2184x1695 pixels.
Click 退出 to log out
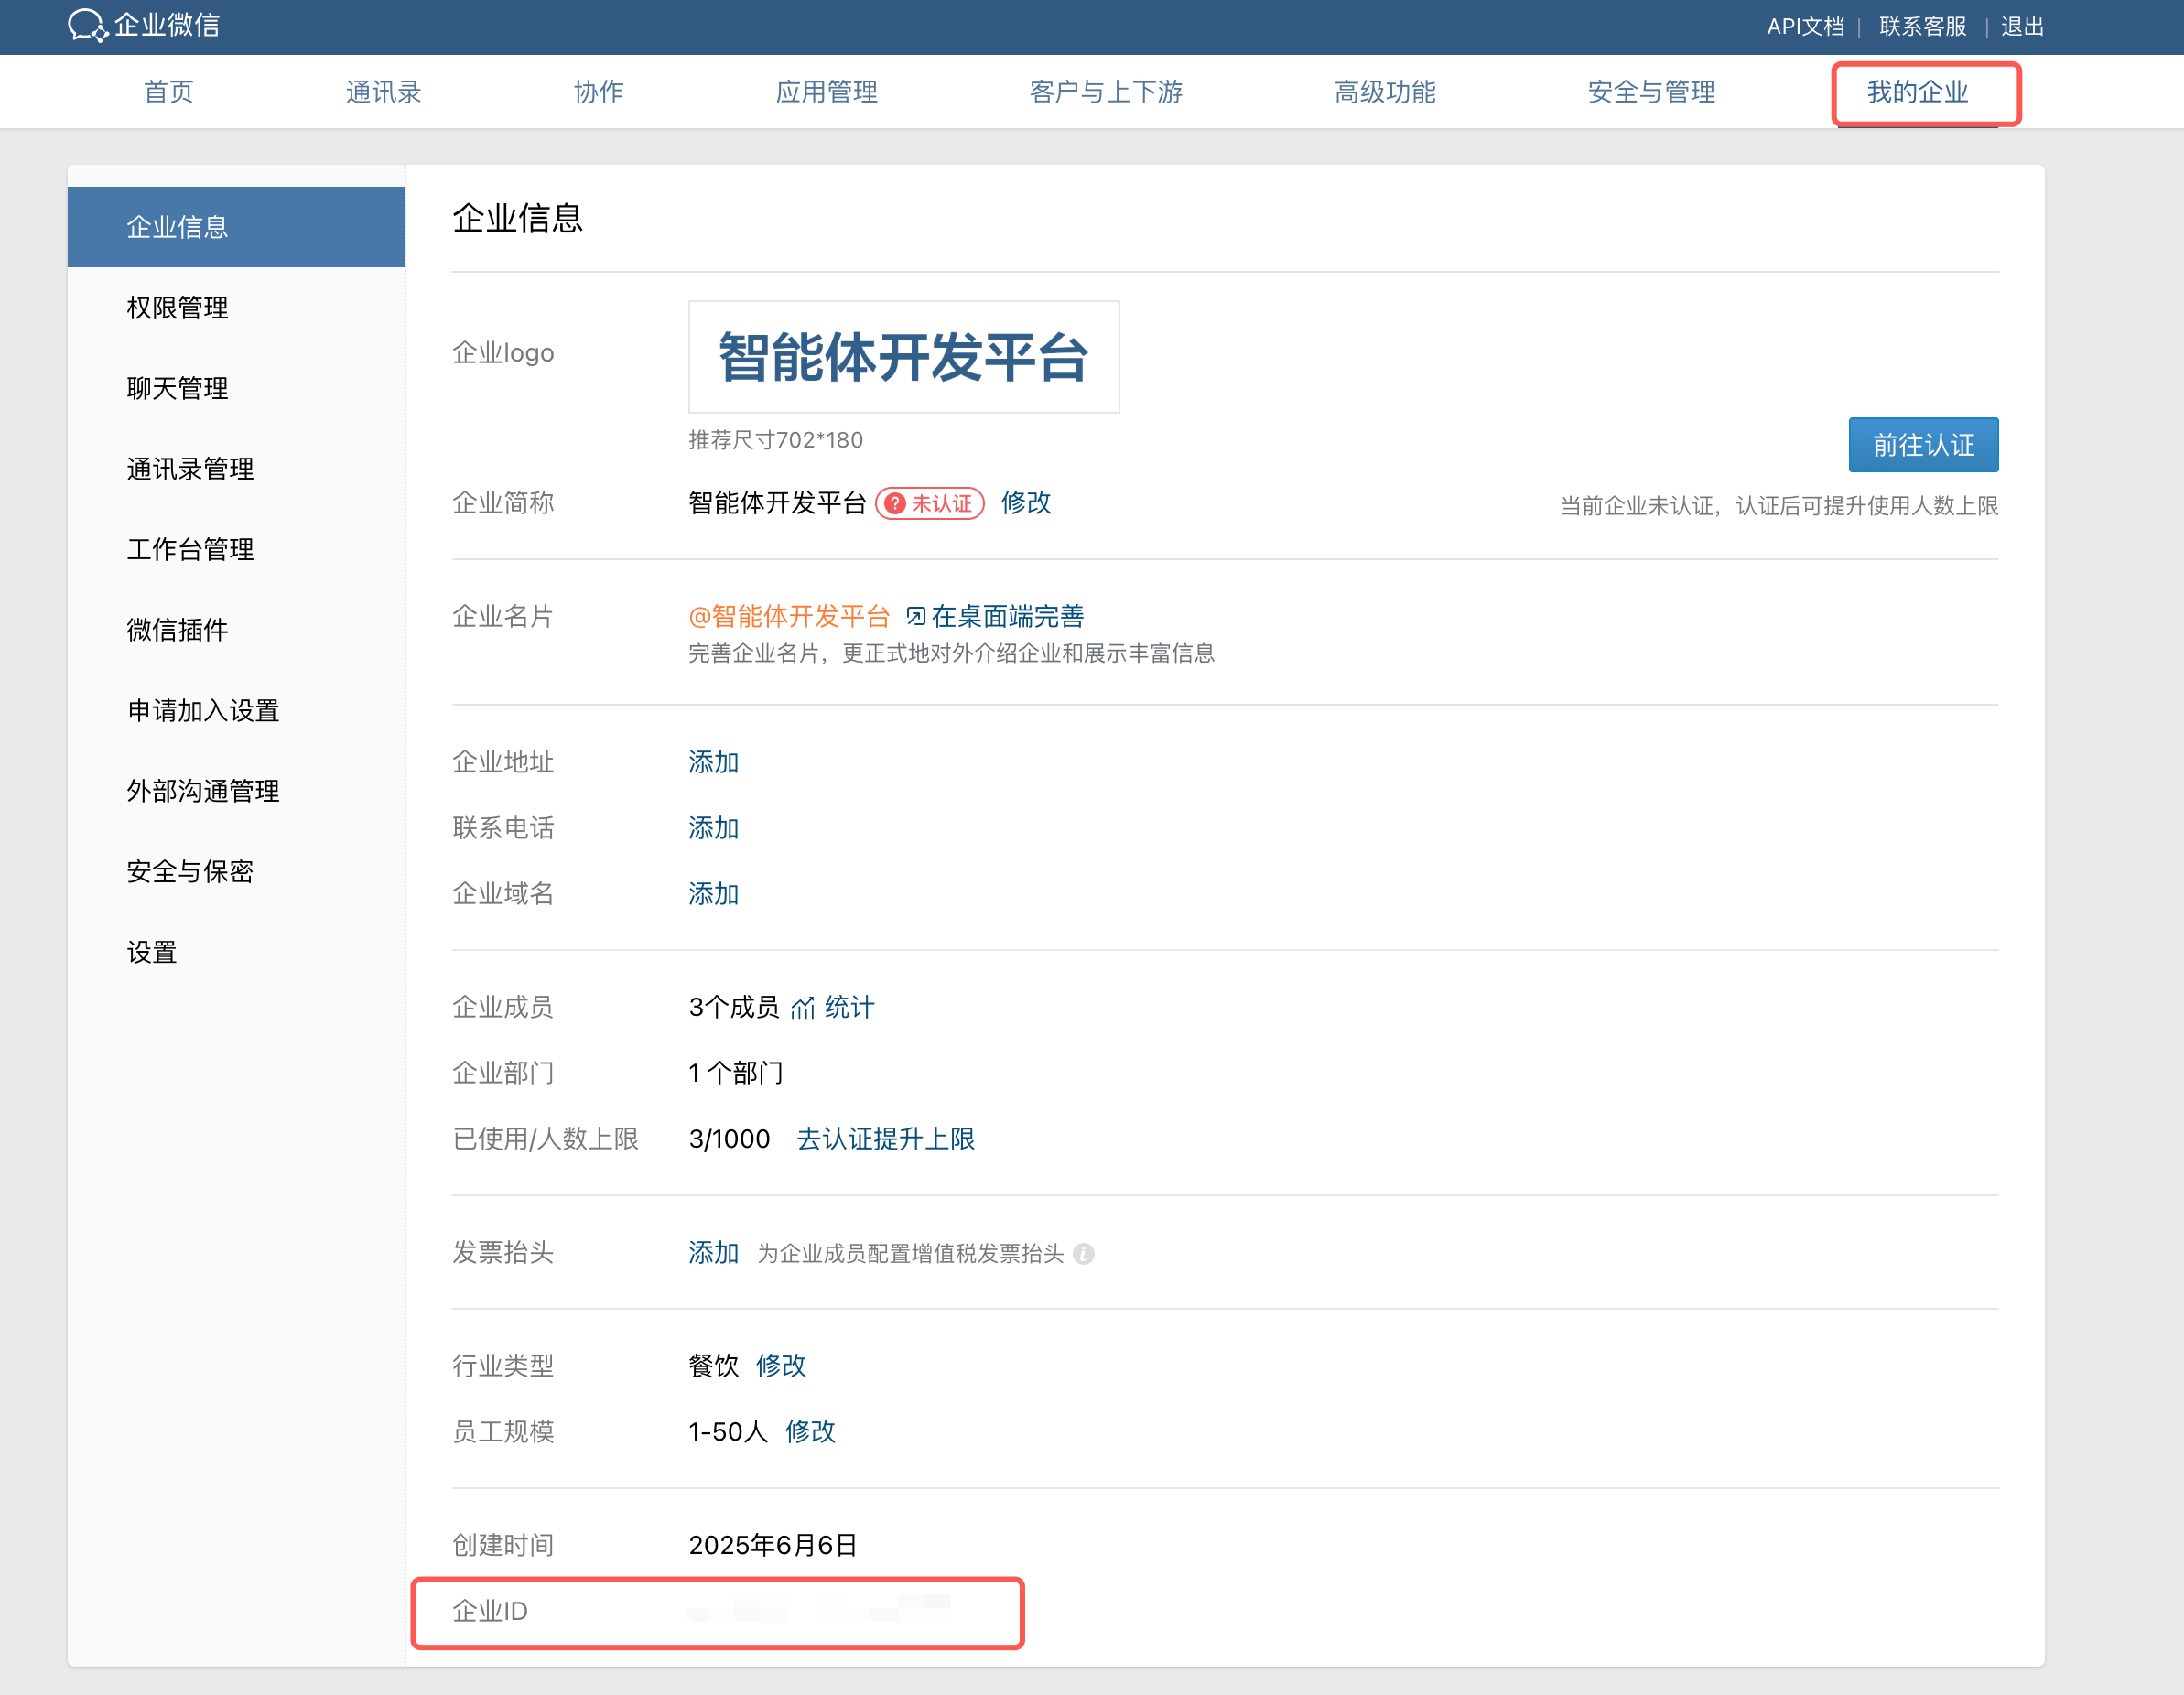click(x=2021, y=27)
